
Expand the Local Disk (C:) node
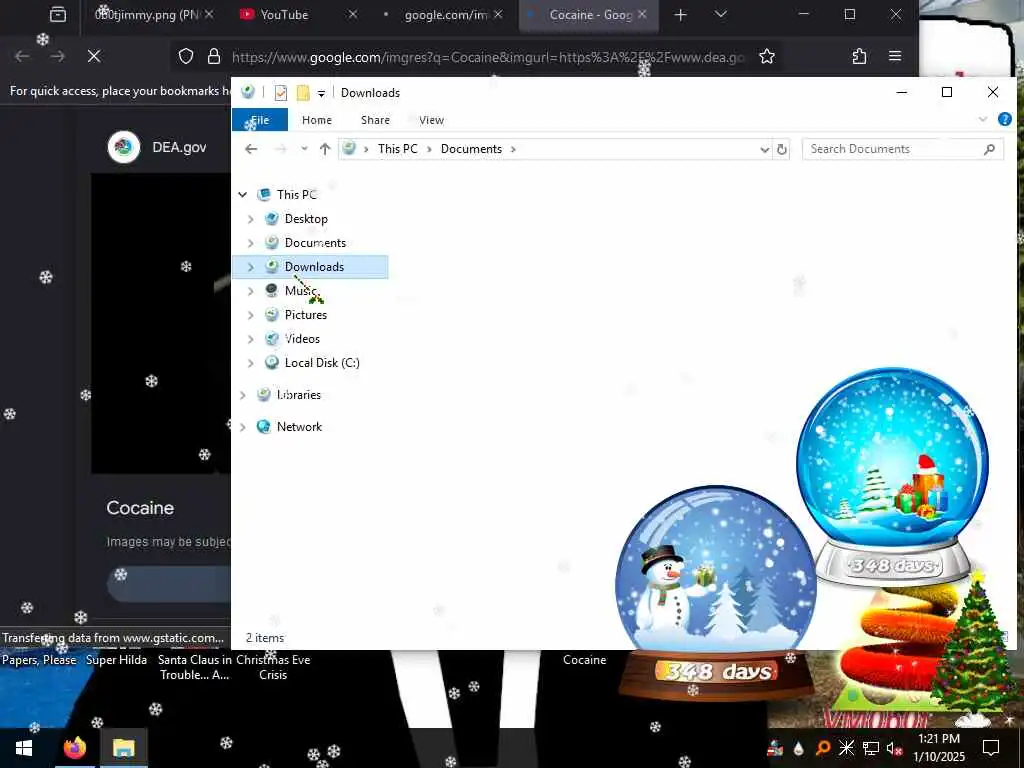(x=251, y=362)
